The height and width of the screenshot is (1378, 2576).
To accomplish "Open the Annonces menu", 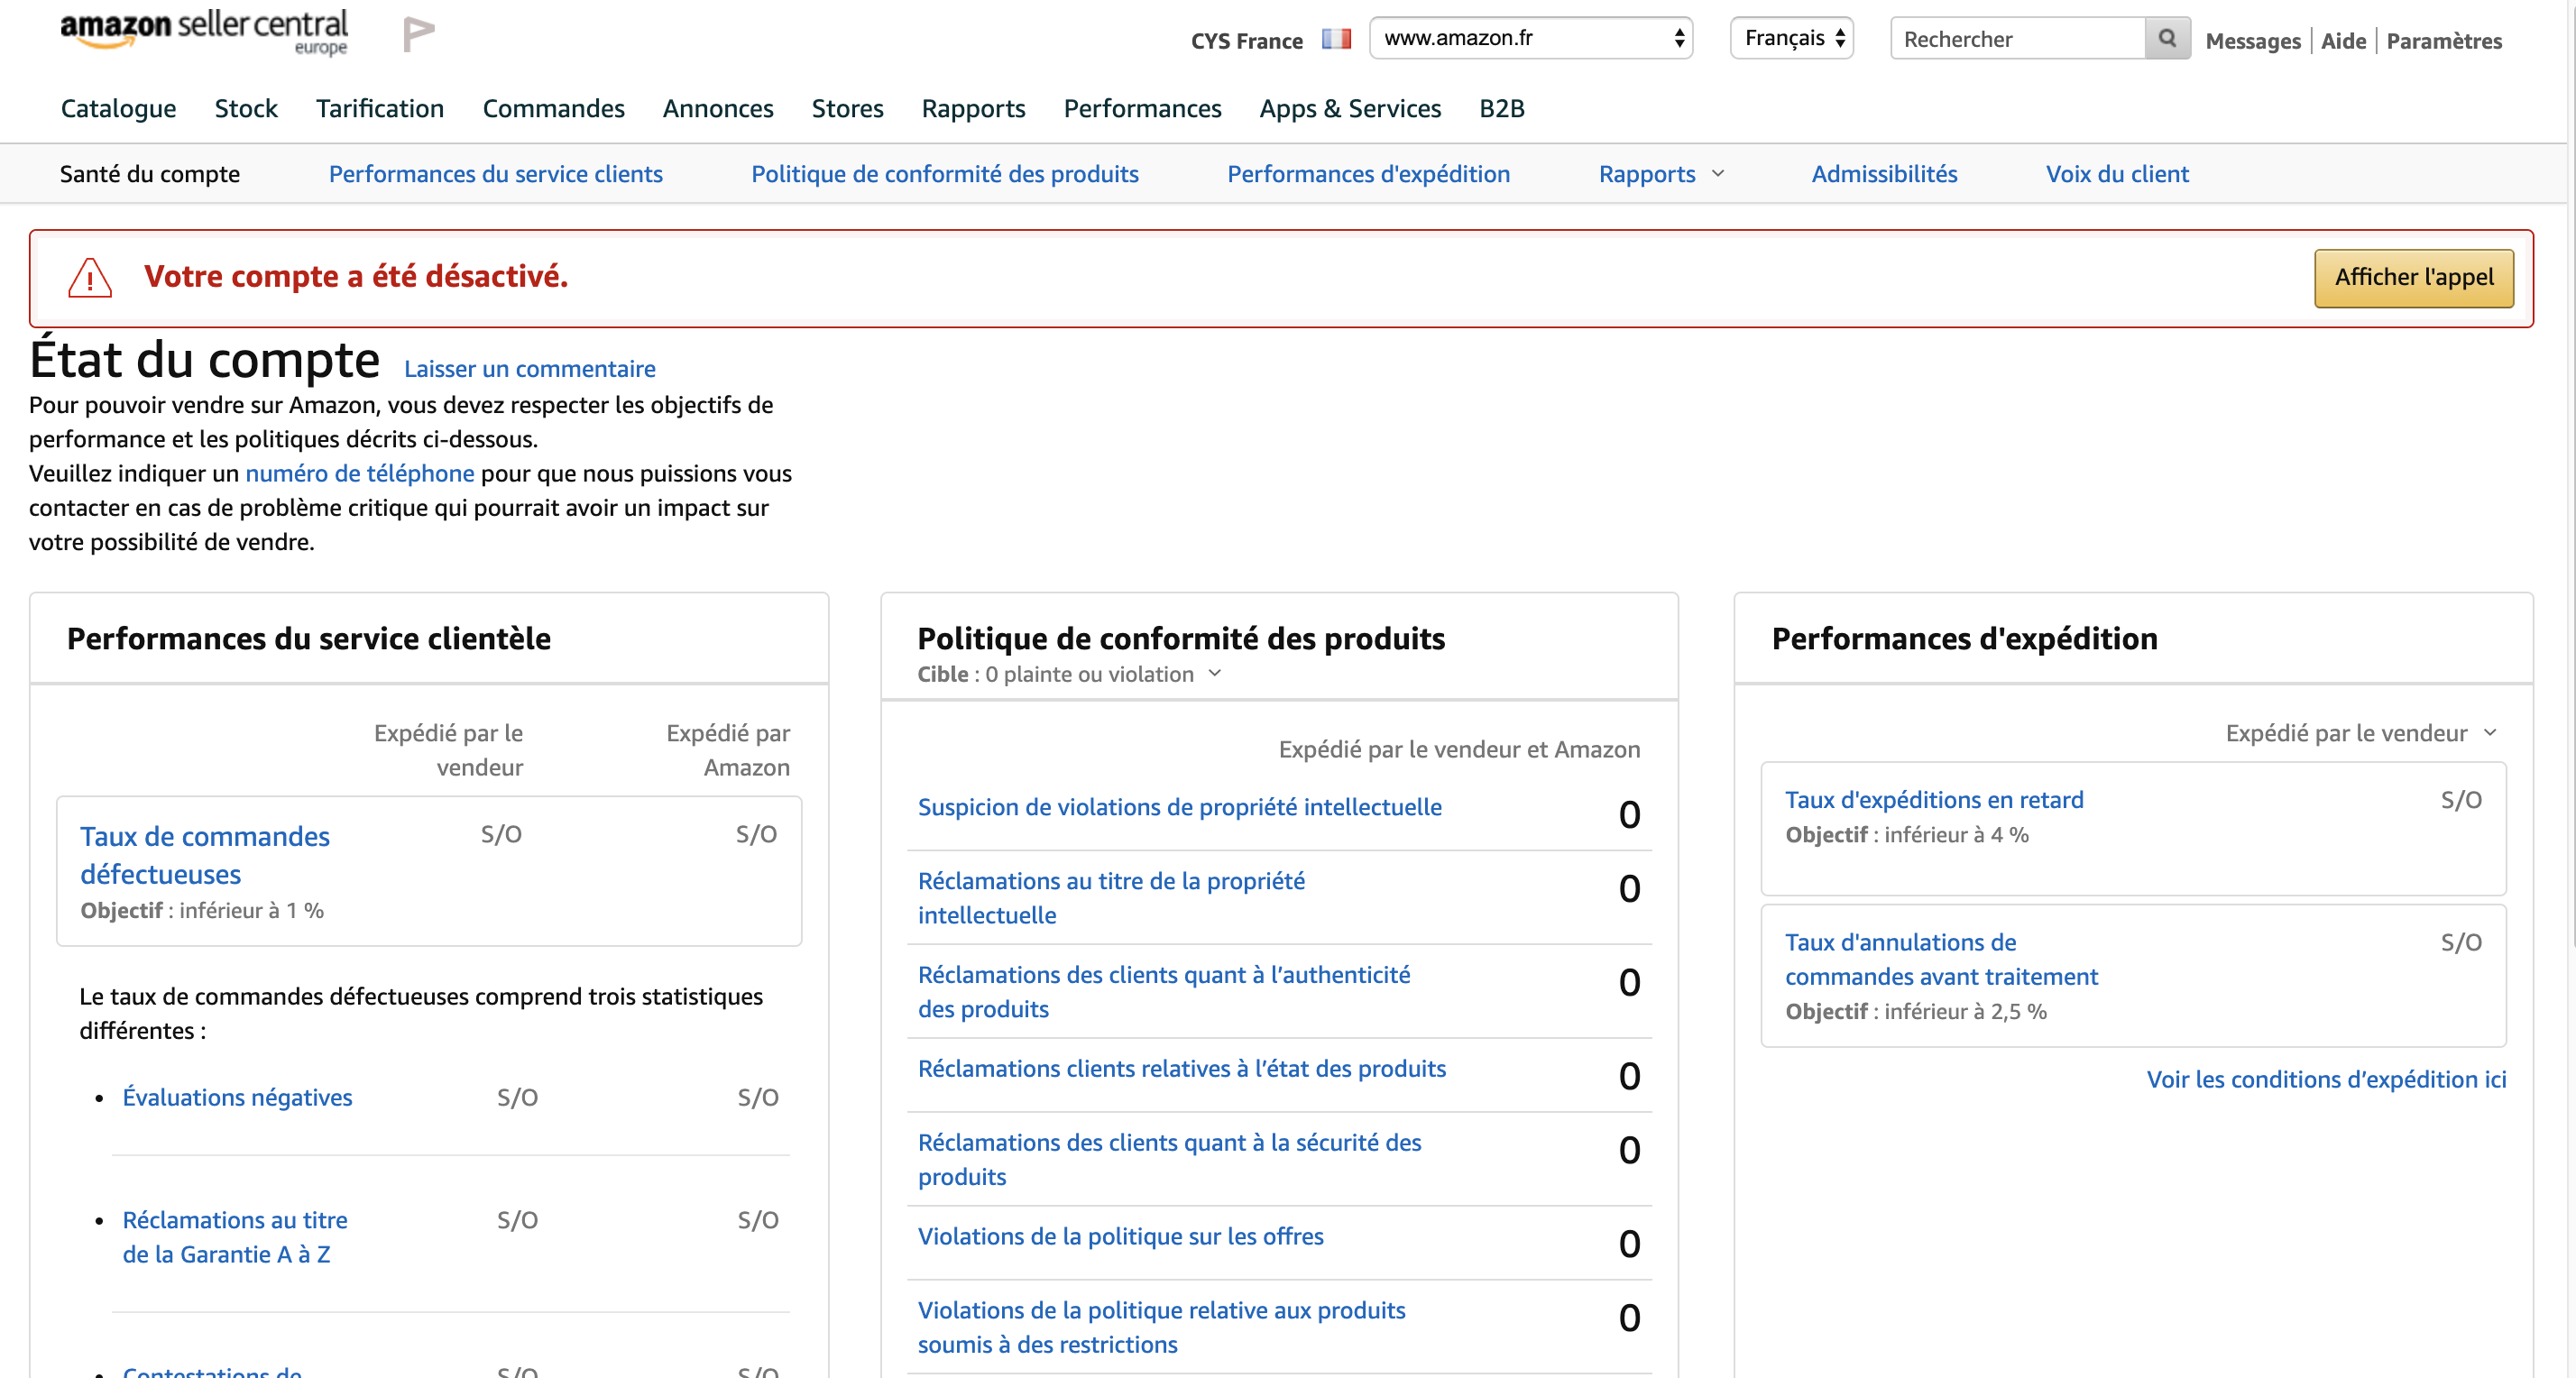I will pos(718,108).
